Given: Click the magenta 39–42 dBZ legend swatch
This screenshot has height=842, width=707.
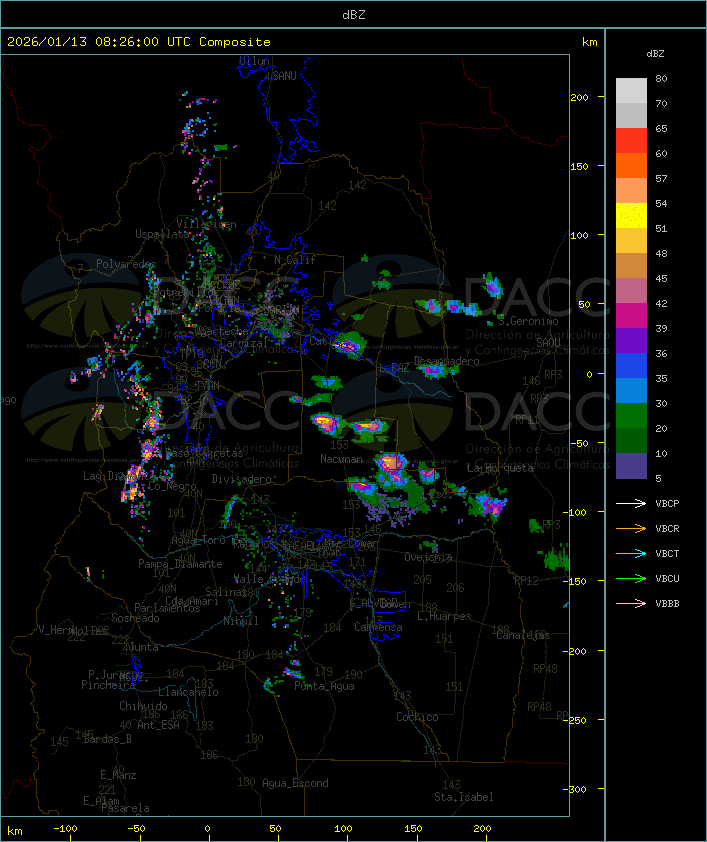Looking at the screenshot, I should click(x=631, y=316).
